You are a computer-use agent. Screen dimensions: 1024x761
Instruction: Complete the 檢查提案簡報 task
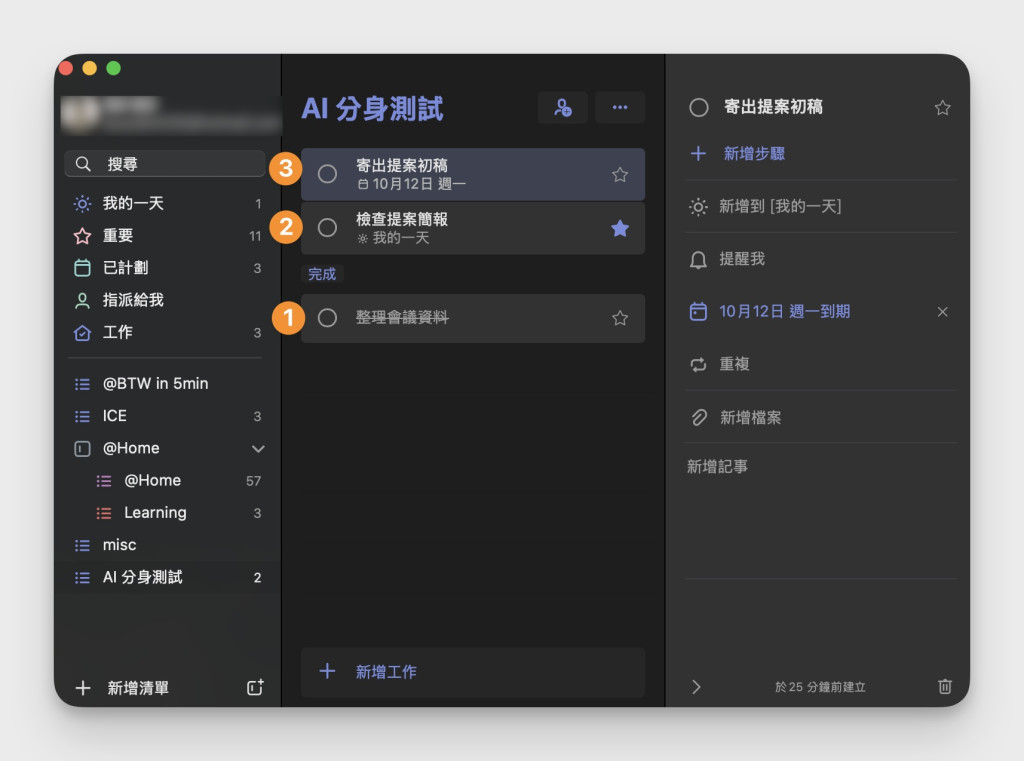327,228
